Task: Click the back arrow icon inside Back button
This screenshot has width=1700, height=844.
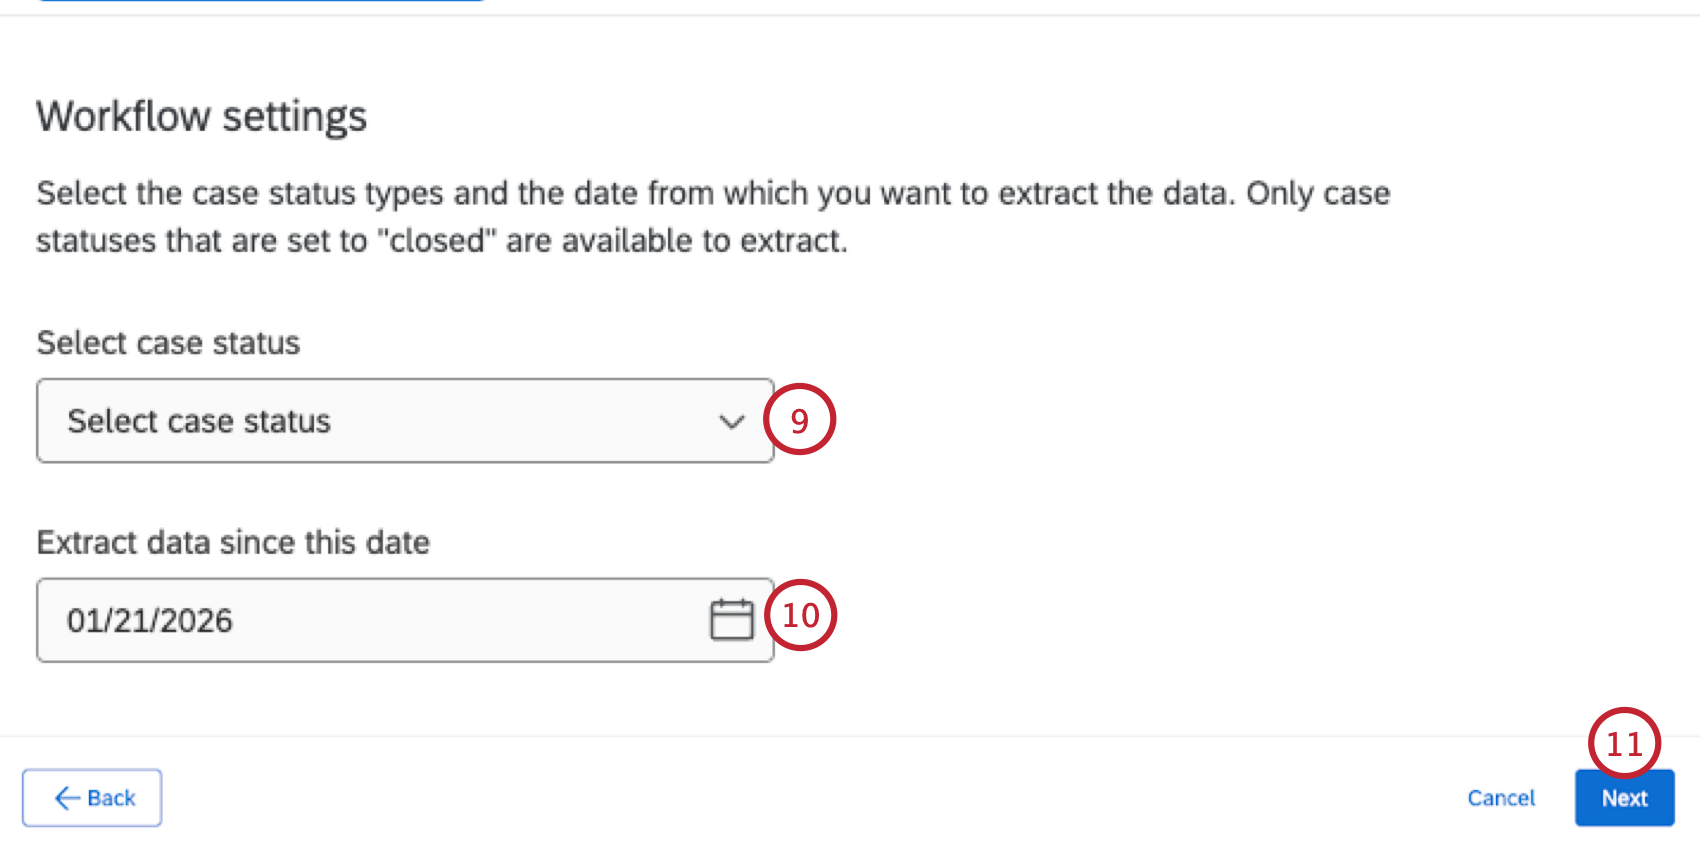Action: 66,797
